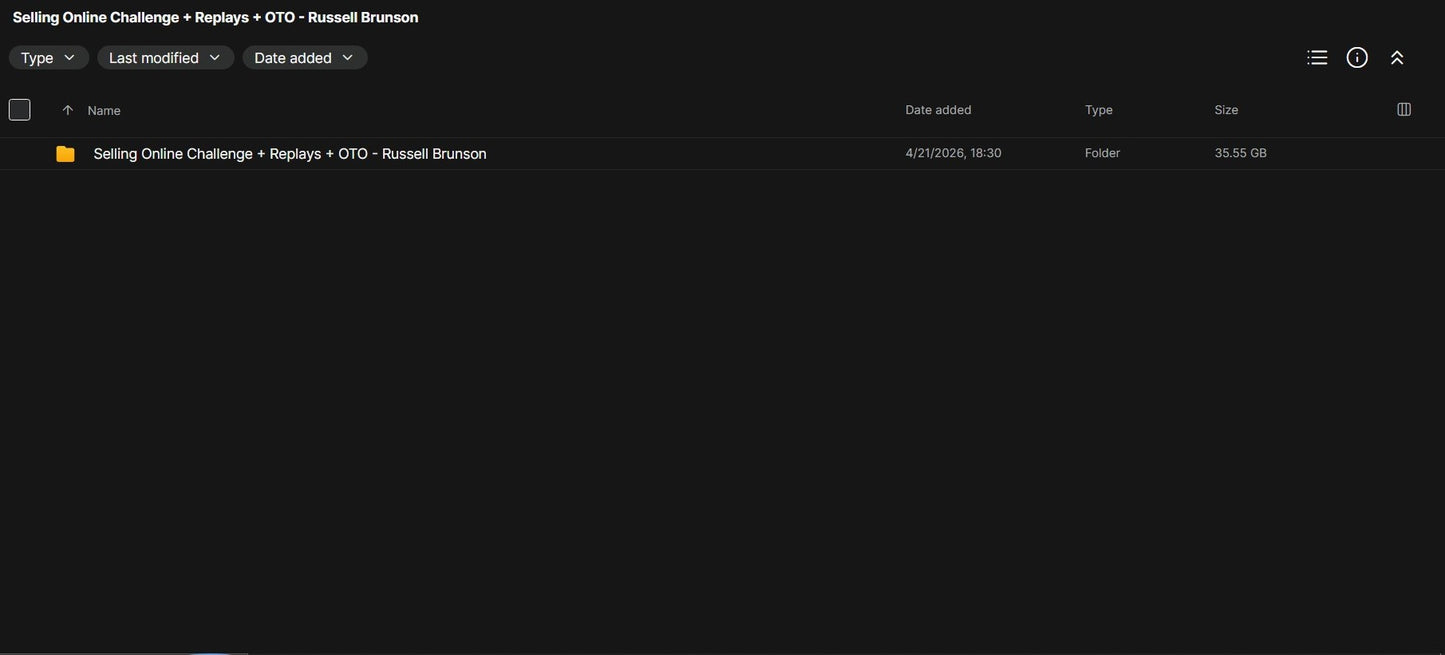Click the double up-arrow collapse icon
Screen dimensions: 1445x655
tap(1397, 58)
